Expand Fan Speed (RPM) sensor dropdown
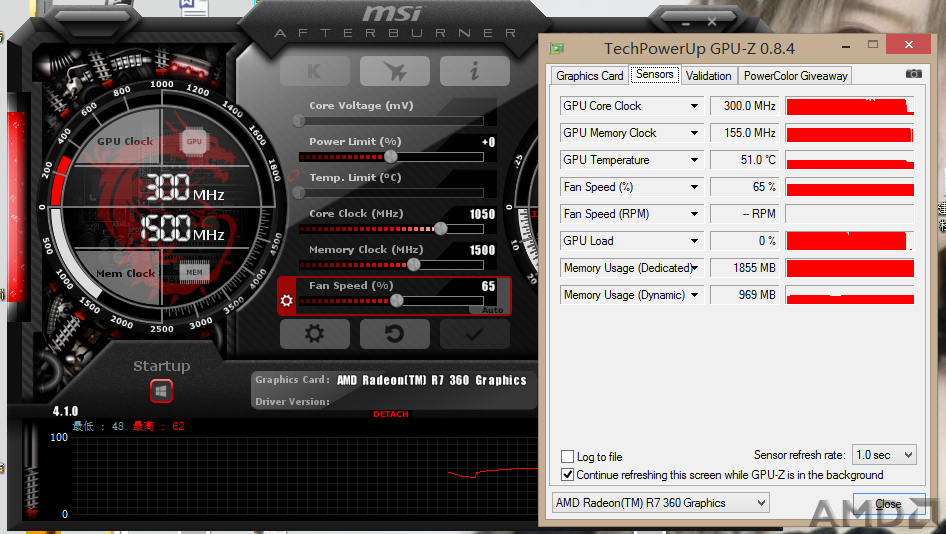Viewport: 946px width, 534px height. point(694,214)
